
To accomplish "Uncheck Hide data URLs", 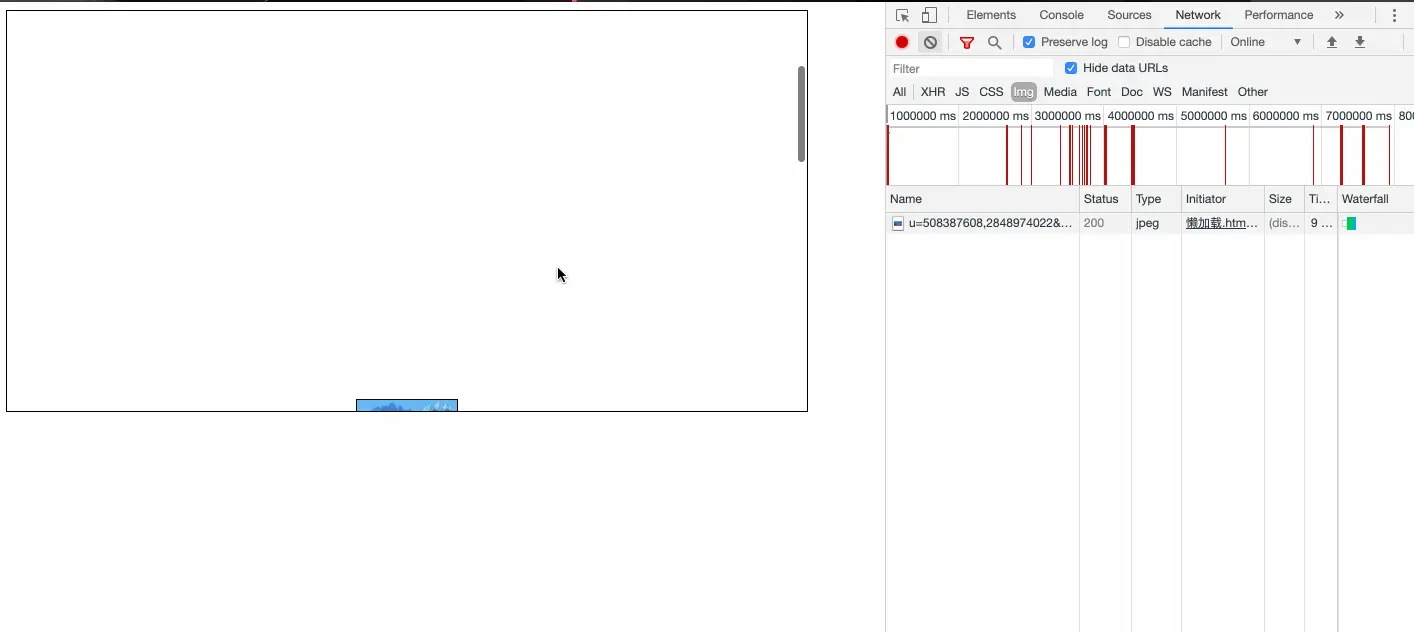I will click(x=1071, y=68).
